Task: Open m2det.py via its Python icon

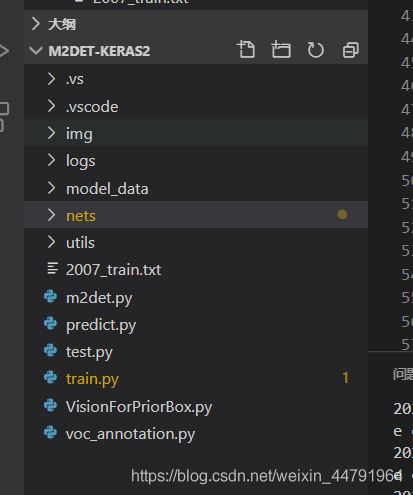Action: [x=50, y=297]
